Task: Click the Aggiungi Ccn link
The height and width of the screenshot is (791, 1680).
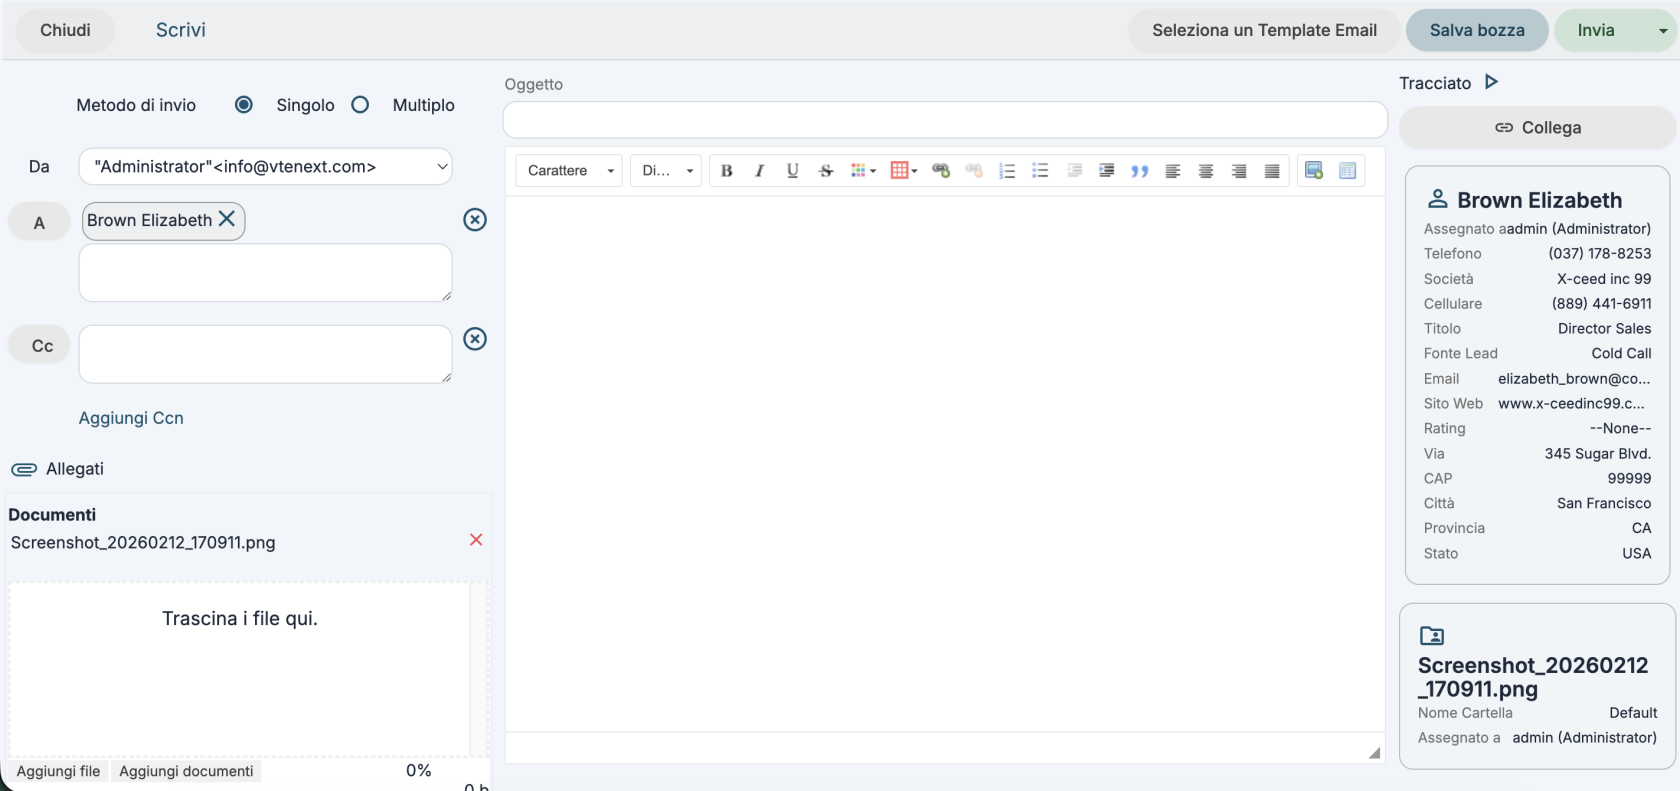Action: 131,418
